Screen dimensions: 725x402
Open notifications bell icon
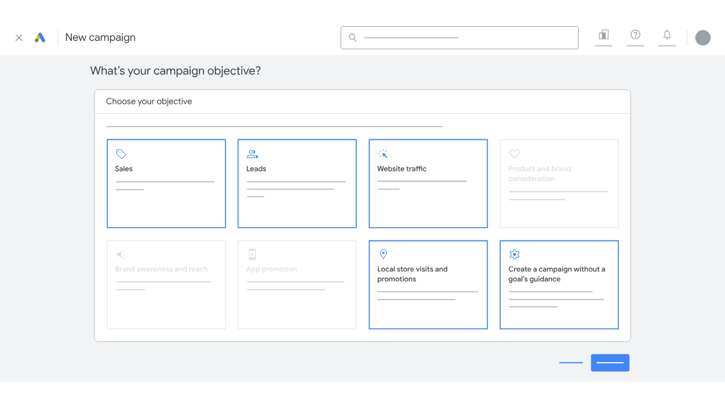667,36
